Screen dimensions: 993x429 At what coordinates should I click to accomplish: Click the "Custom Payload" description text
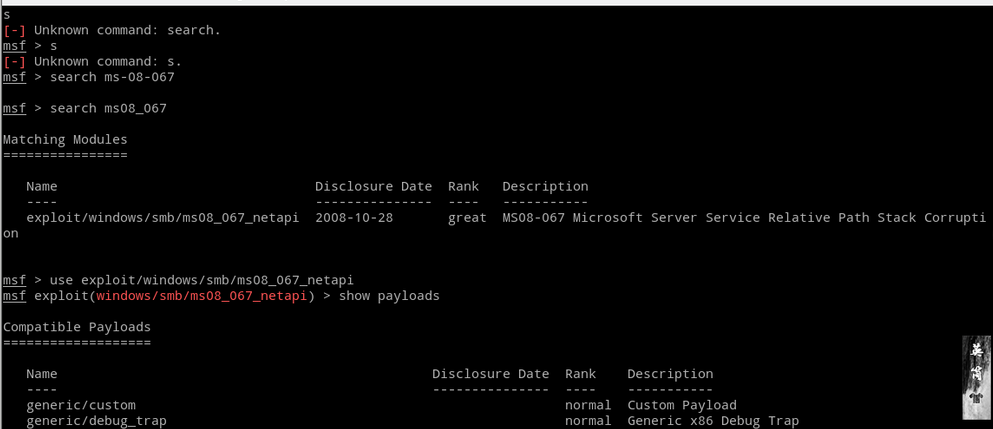point(681,405)
